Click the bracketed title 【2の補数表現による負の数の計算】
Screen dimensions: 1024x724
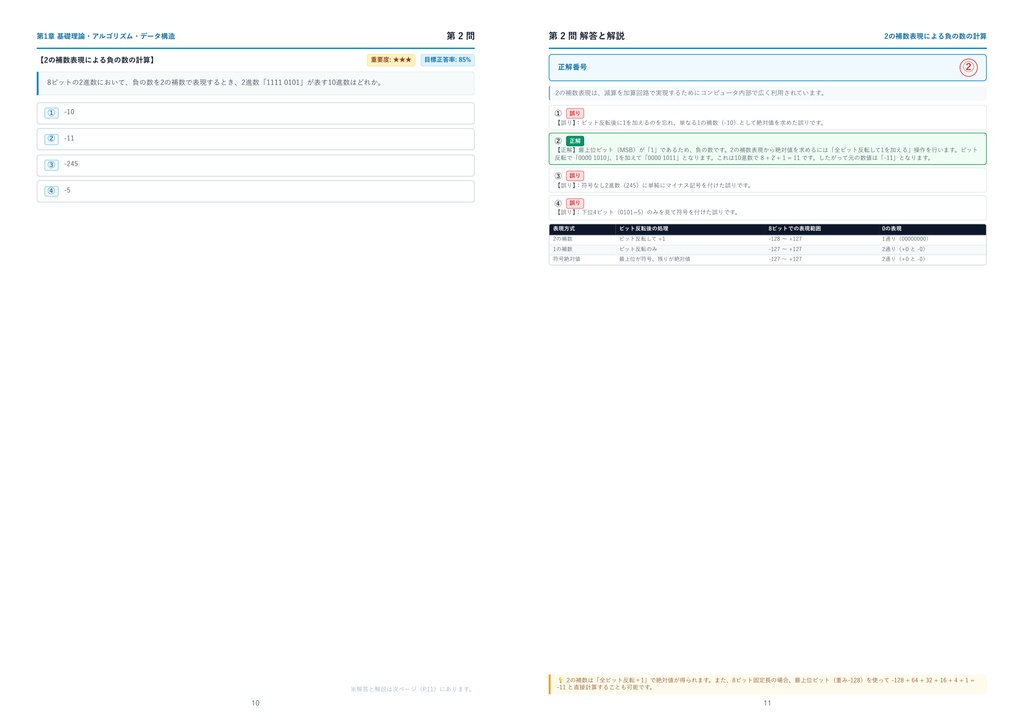97,60
